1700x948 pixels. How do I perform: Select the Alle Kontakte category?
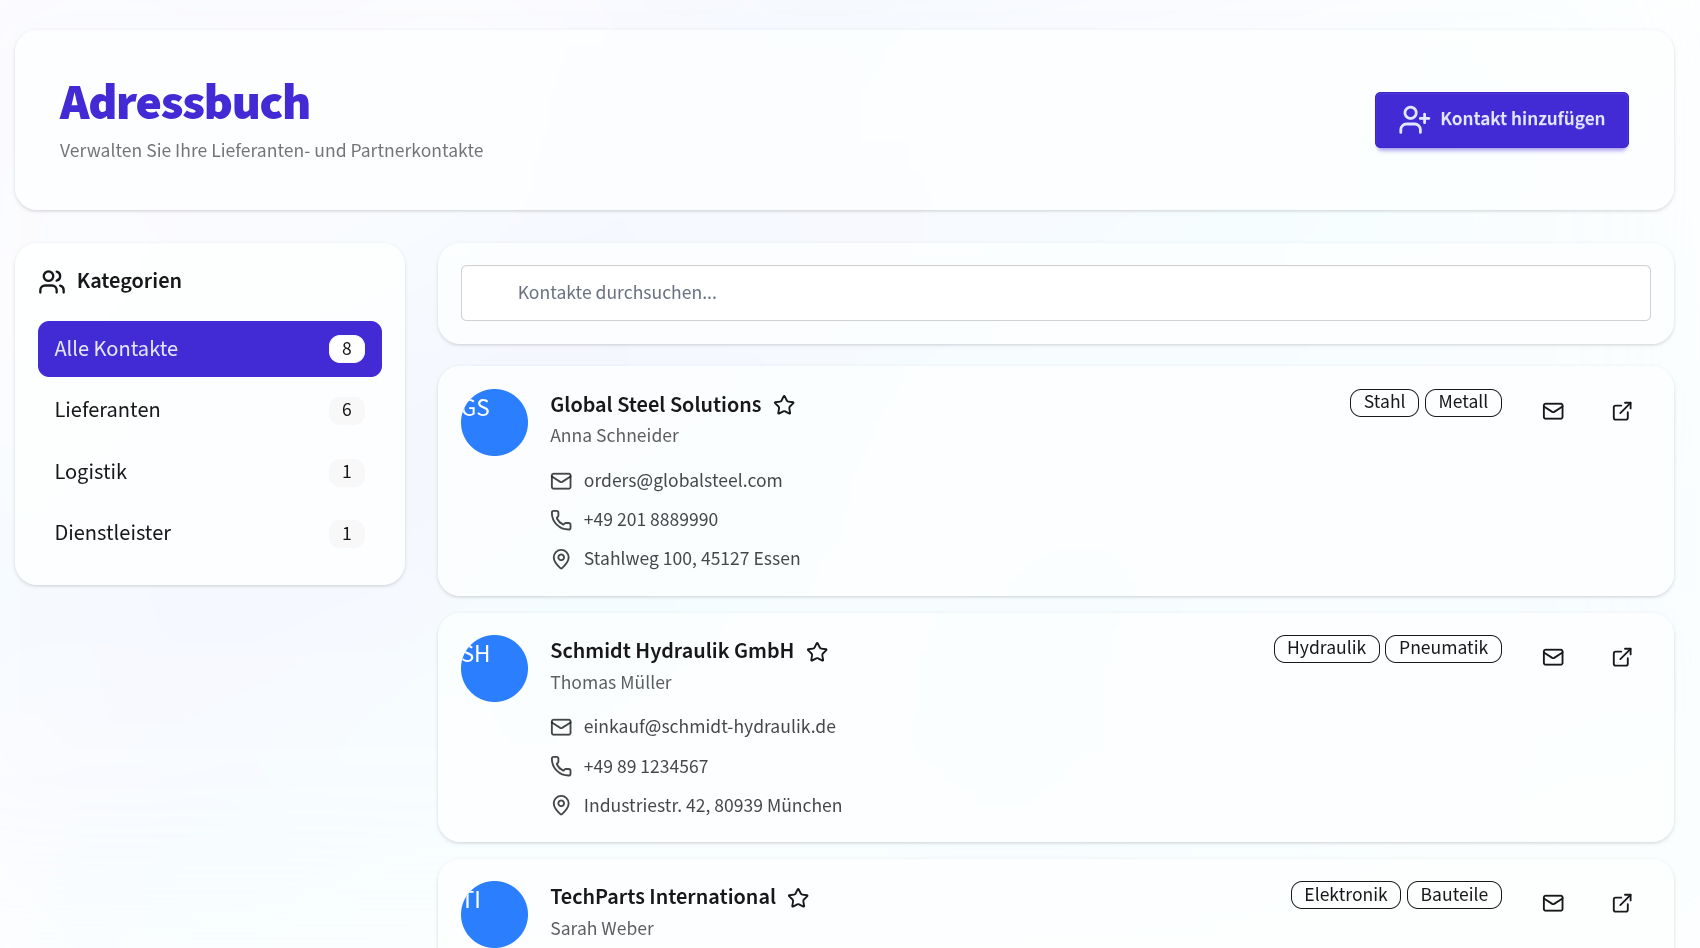pos(210,349)
